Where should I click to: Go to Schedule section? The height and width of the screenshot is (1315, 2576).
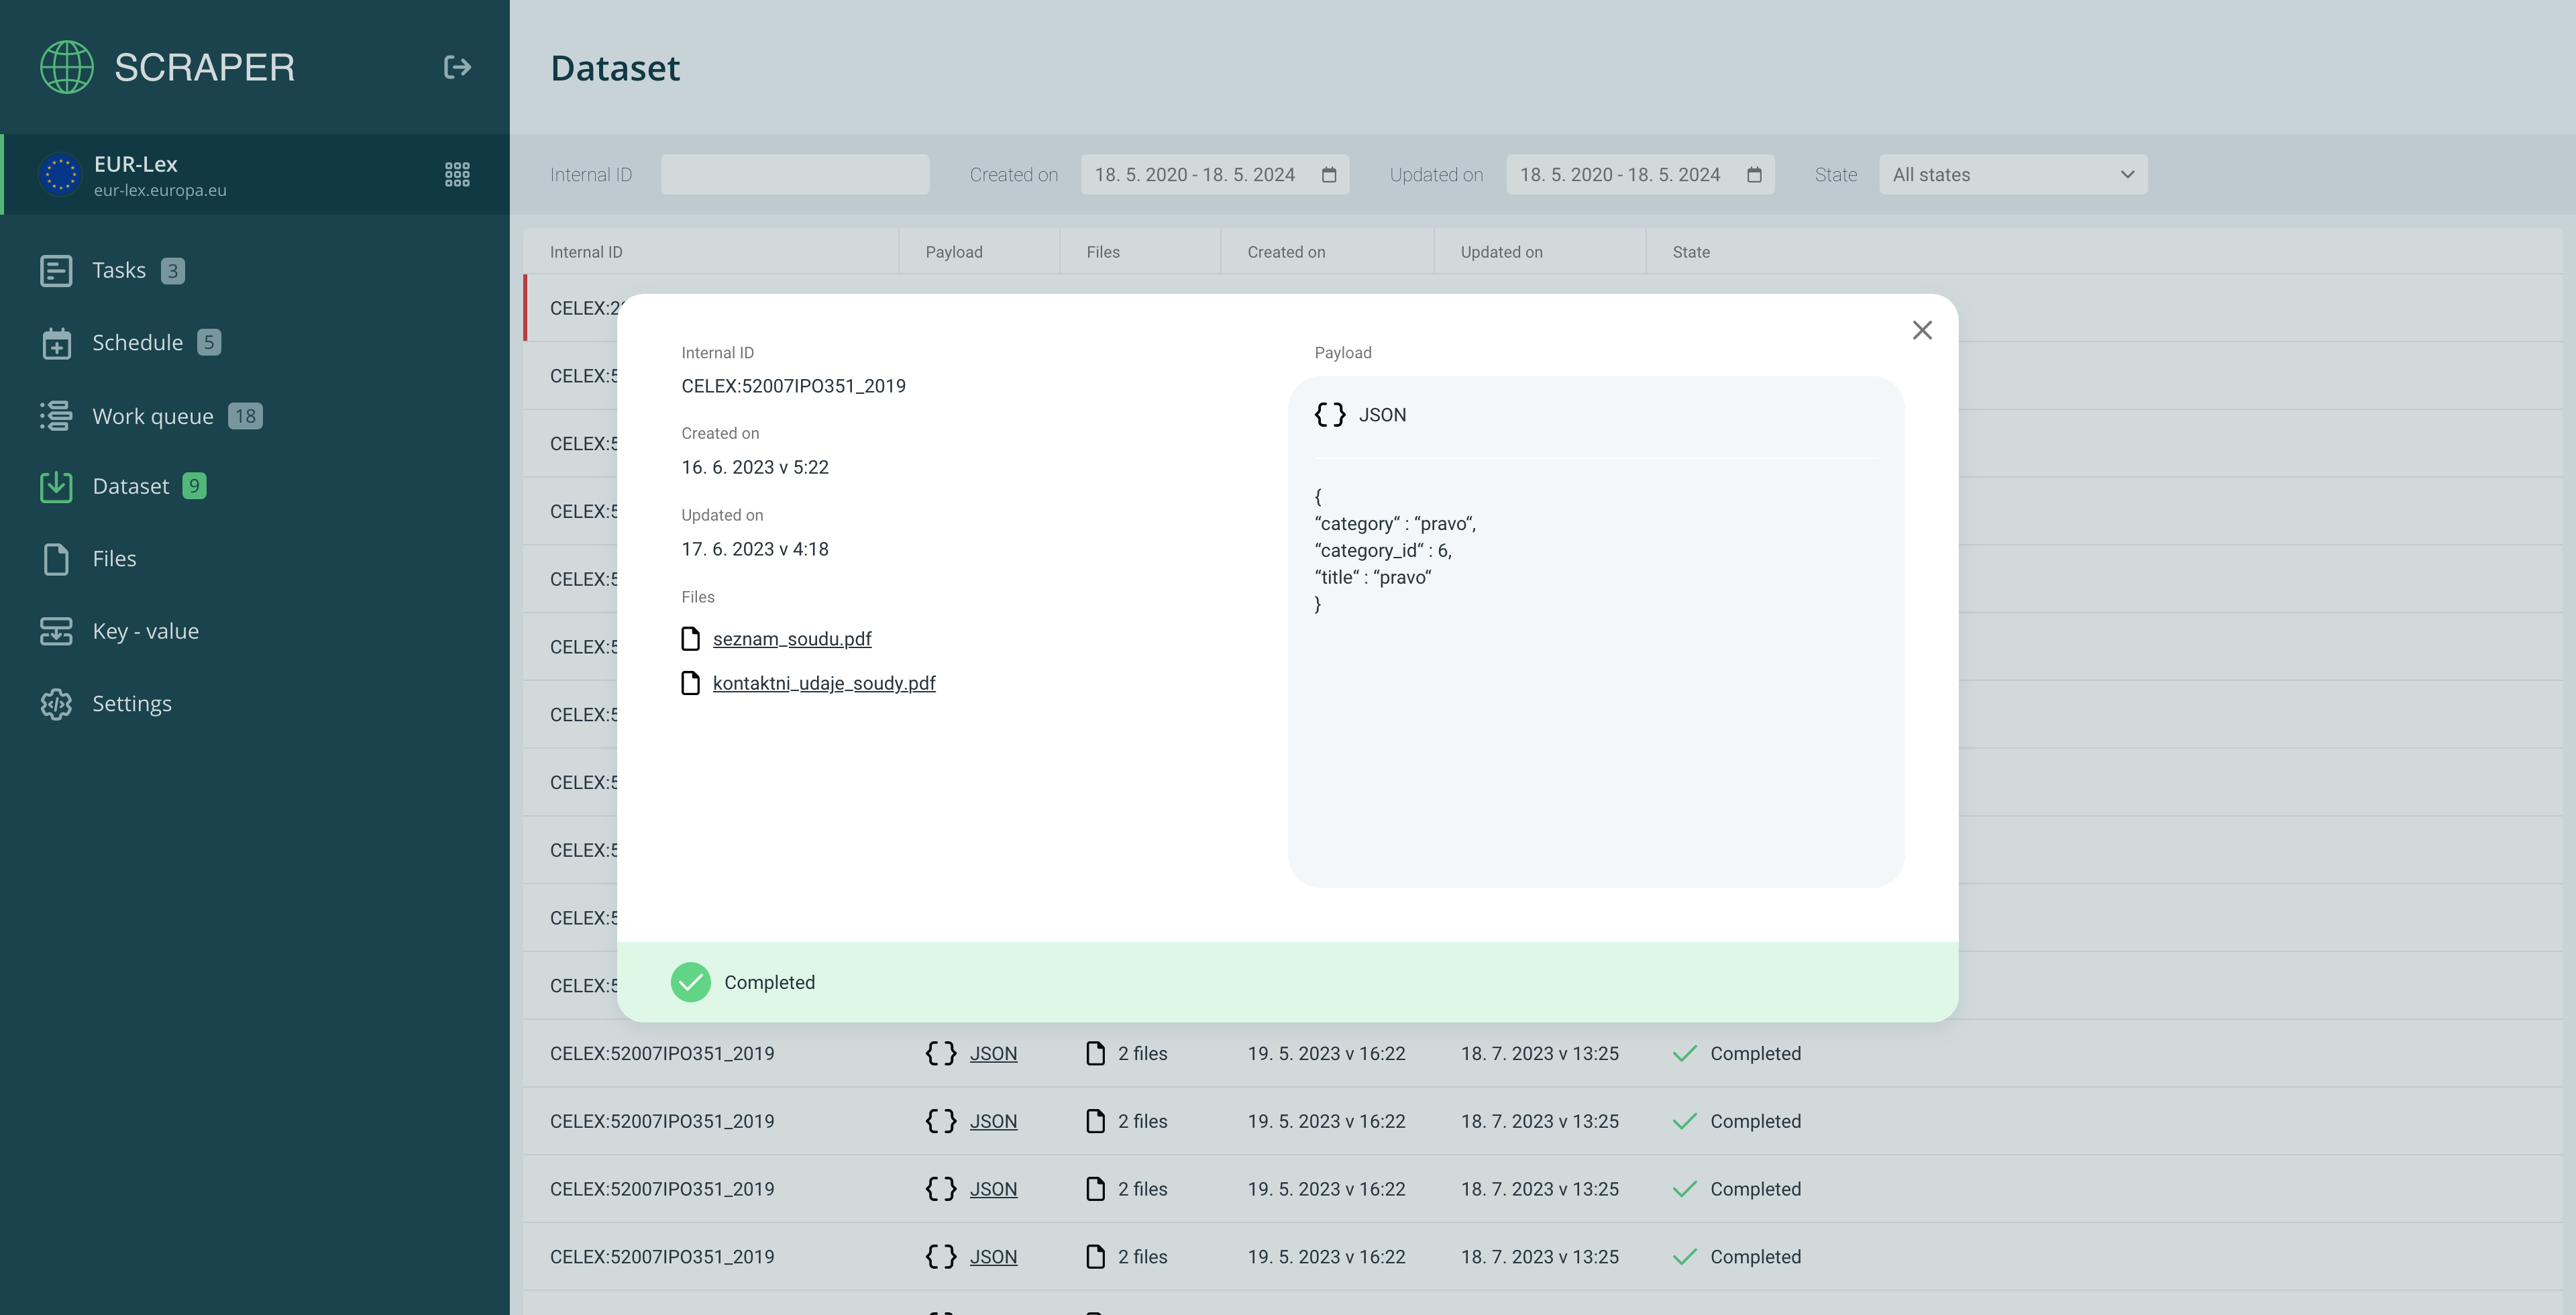click(137, 343)
